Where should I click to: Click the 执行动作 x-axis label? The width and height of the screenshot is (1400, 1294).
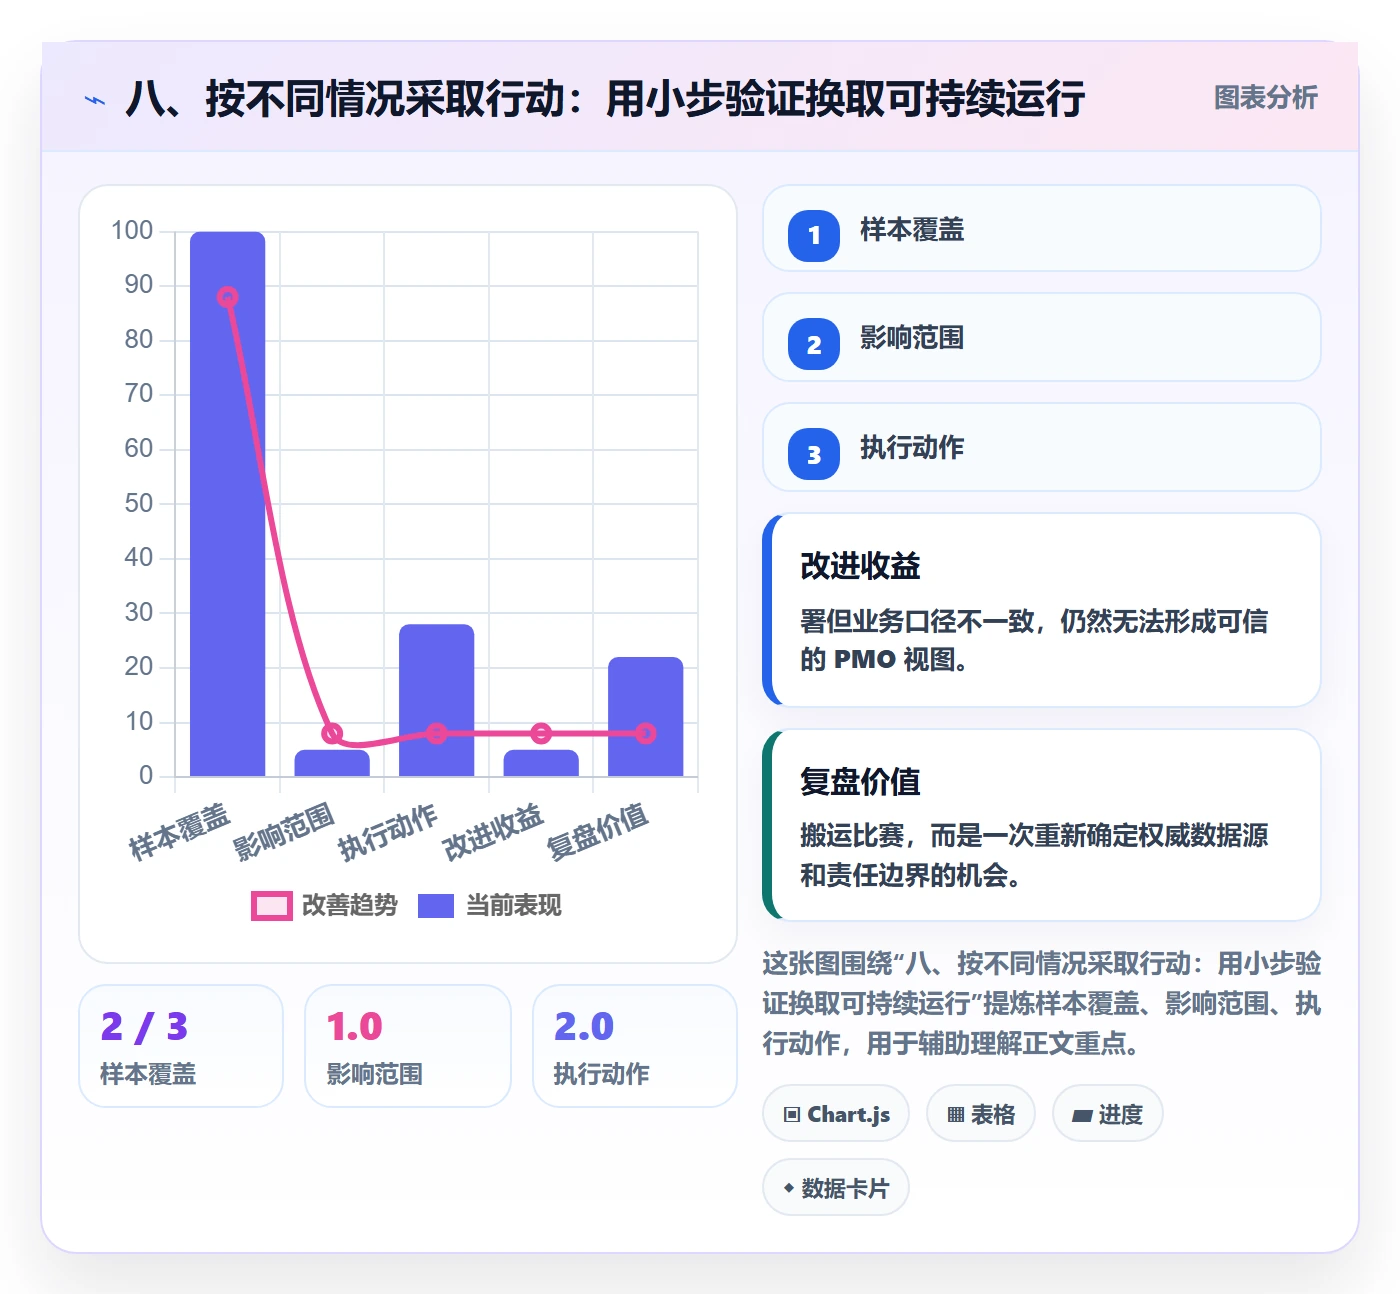pos(388,832)
